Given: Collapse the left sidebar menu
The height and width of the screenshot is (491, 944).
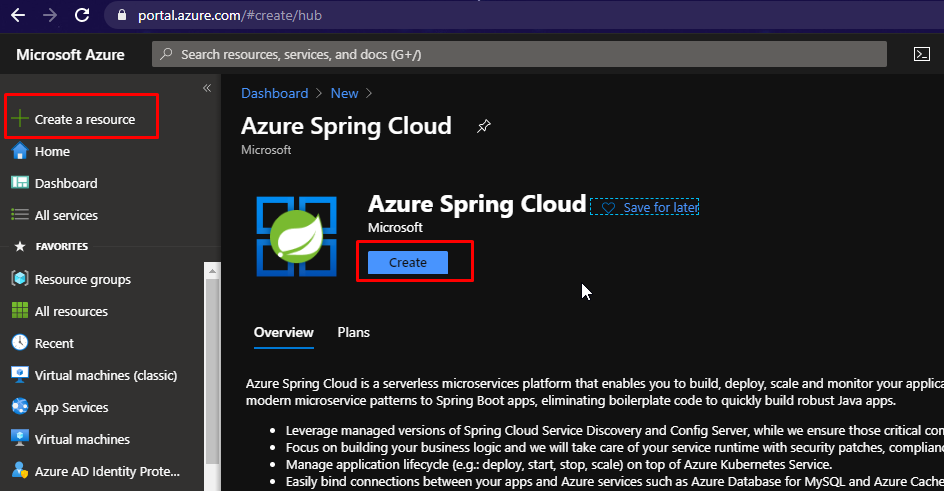Looking at the screenshot, I should click(x=207, y=88).
